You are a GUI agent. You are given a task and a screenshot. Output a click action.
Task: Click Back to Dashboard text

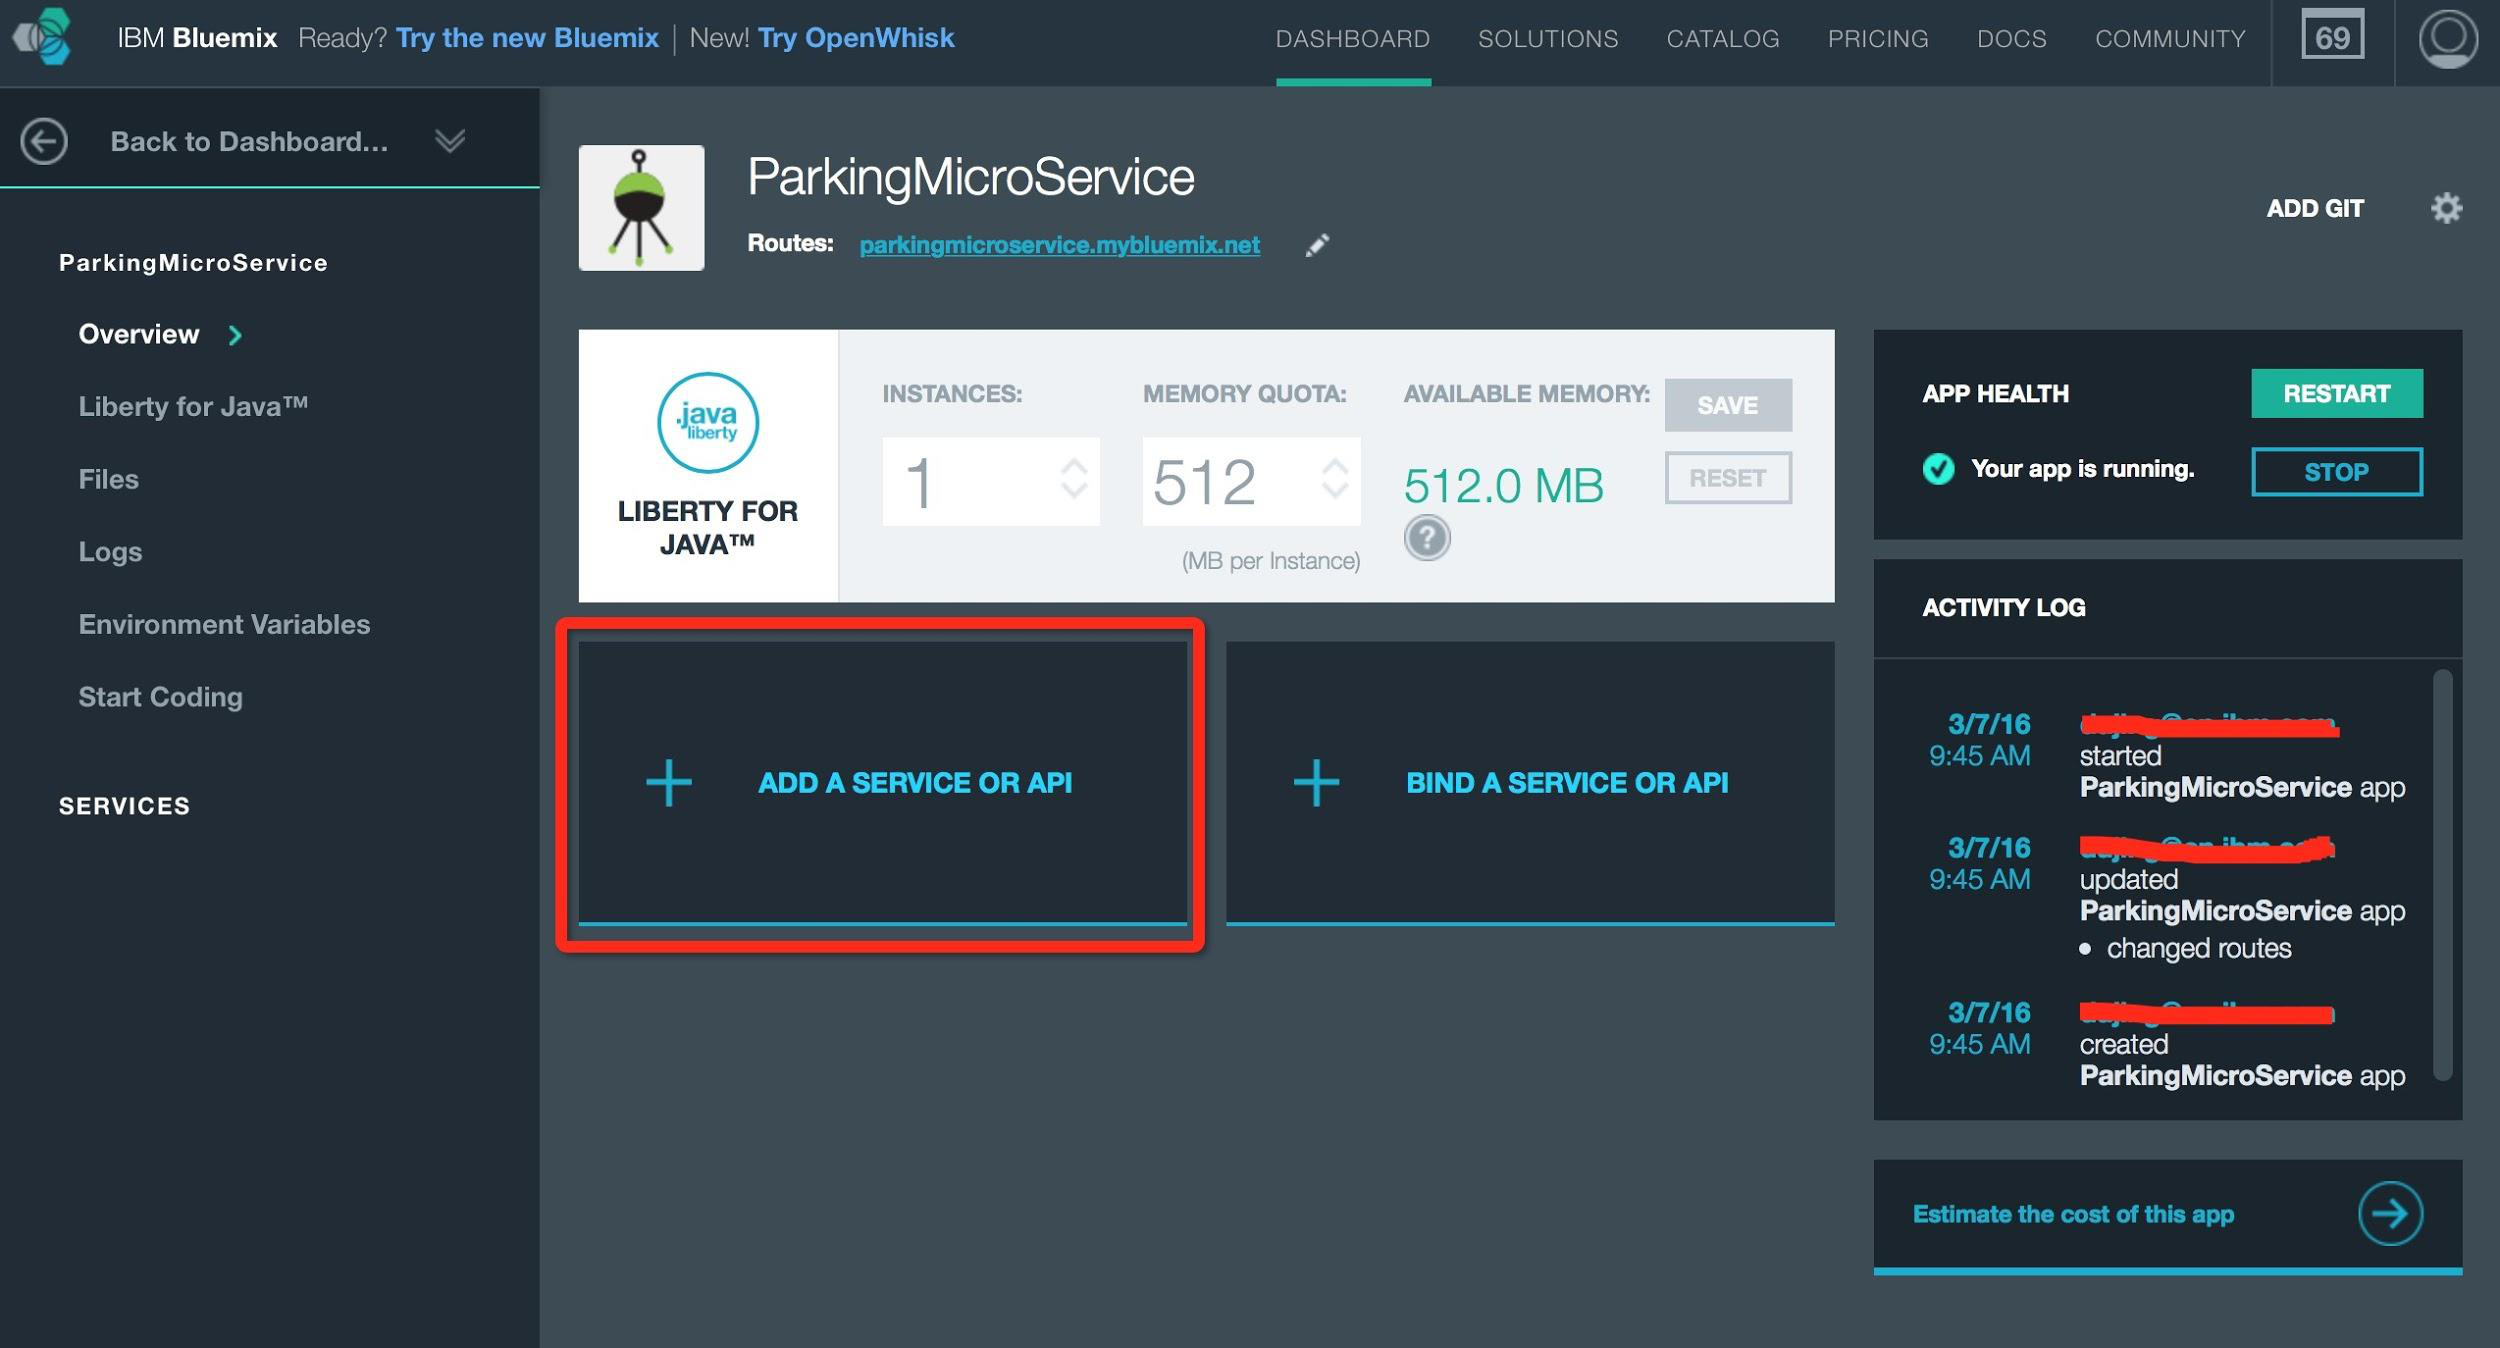click(x=249, y=141)
